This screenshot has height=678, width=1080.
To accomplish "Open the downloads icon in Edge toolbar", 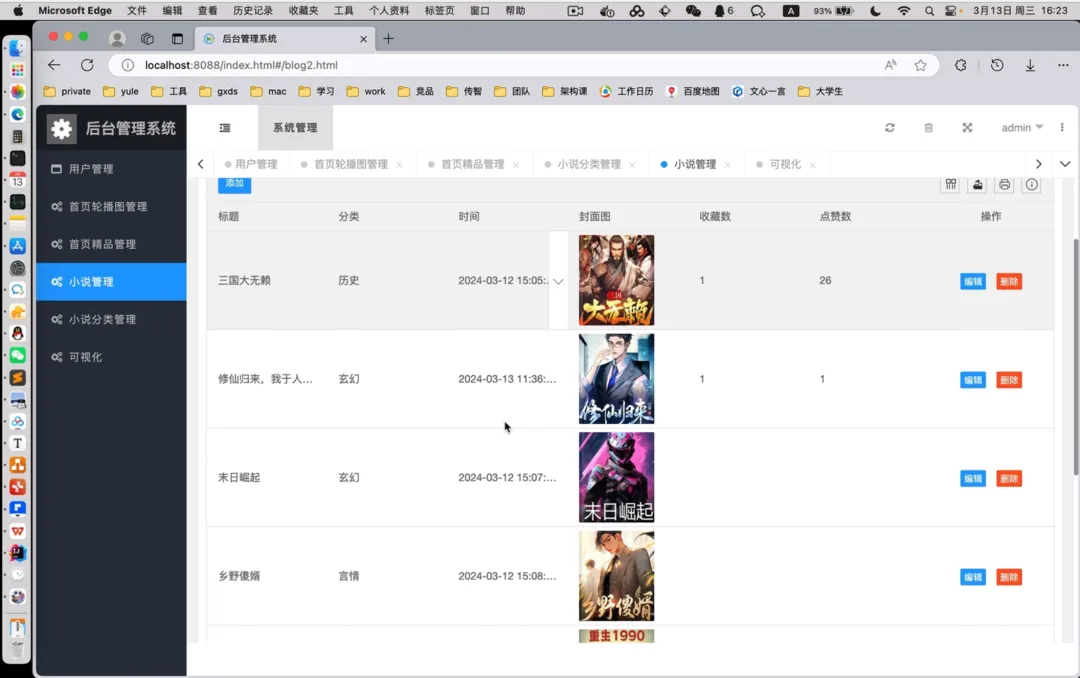I will pos(1030,65).
